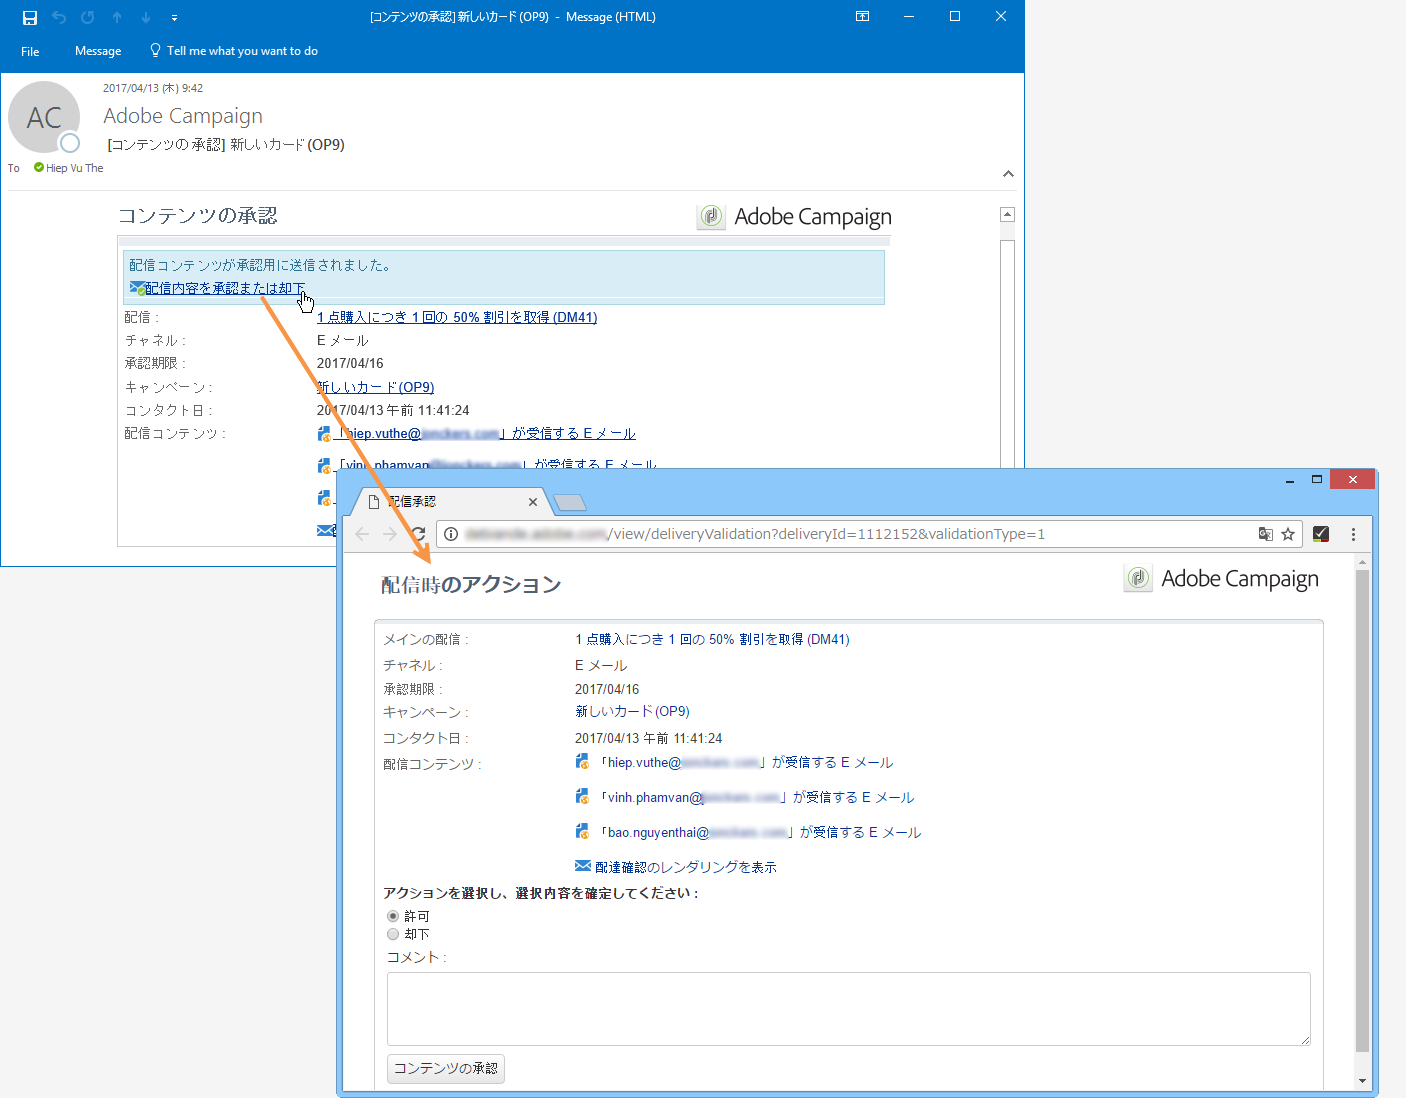
Task: Open hiep.vuthe proof email link in Outlook
Action: coord(486,433)
